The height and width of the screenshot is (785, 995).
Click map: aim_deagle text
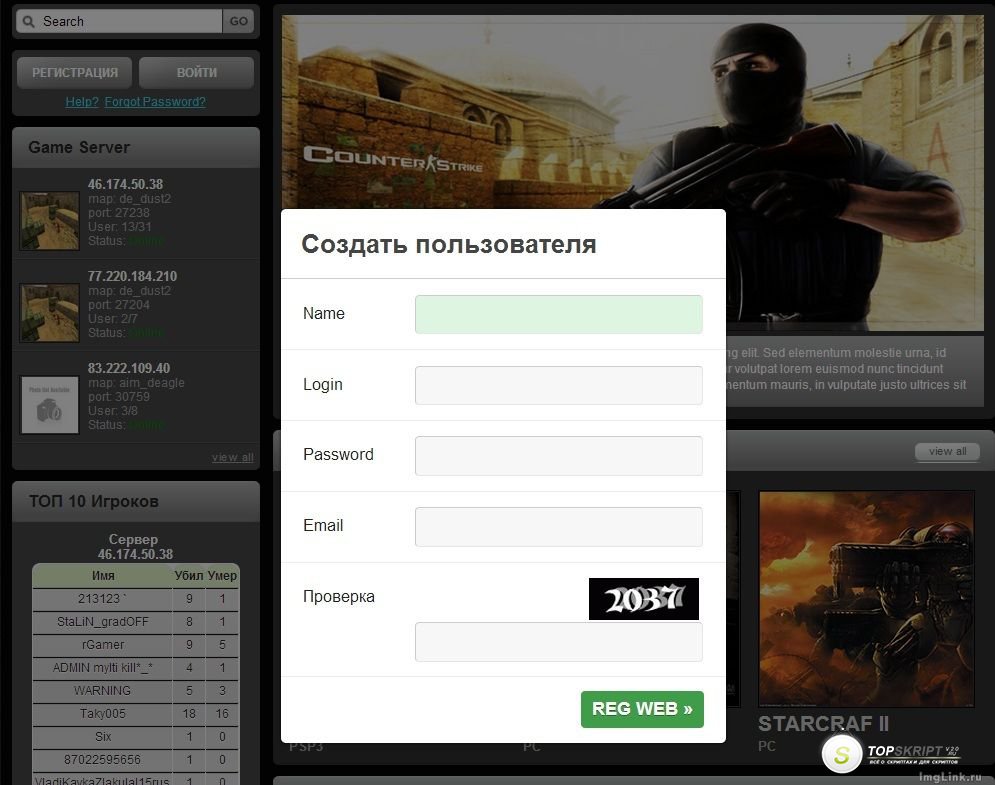pos(136,383)
